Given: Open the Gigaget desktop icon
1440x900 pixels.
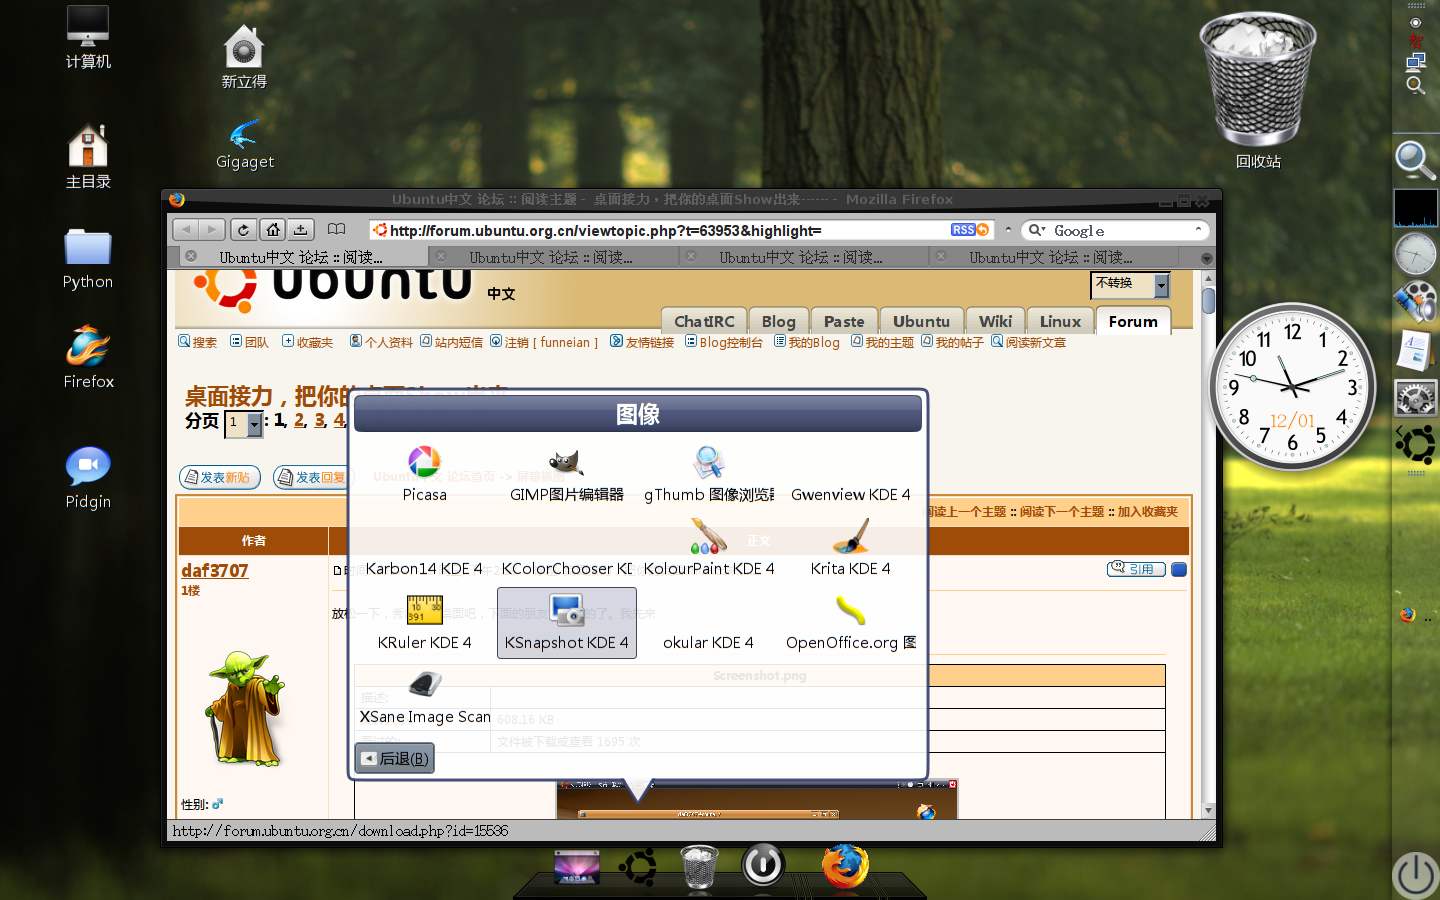Looking at the screenshot, I should (x=244, y=145).
